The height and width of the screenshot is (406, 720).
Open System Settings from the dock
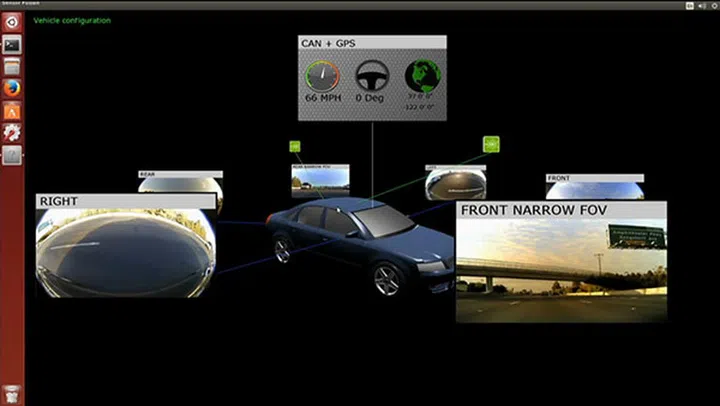[13, 132]
